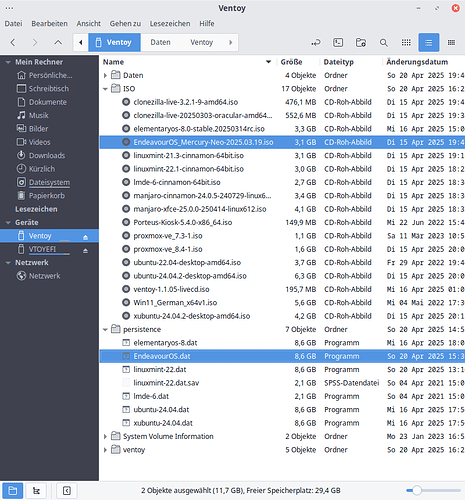
Task: Collapse the persistence folder
Action: pos(105,329)
